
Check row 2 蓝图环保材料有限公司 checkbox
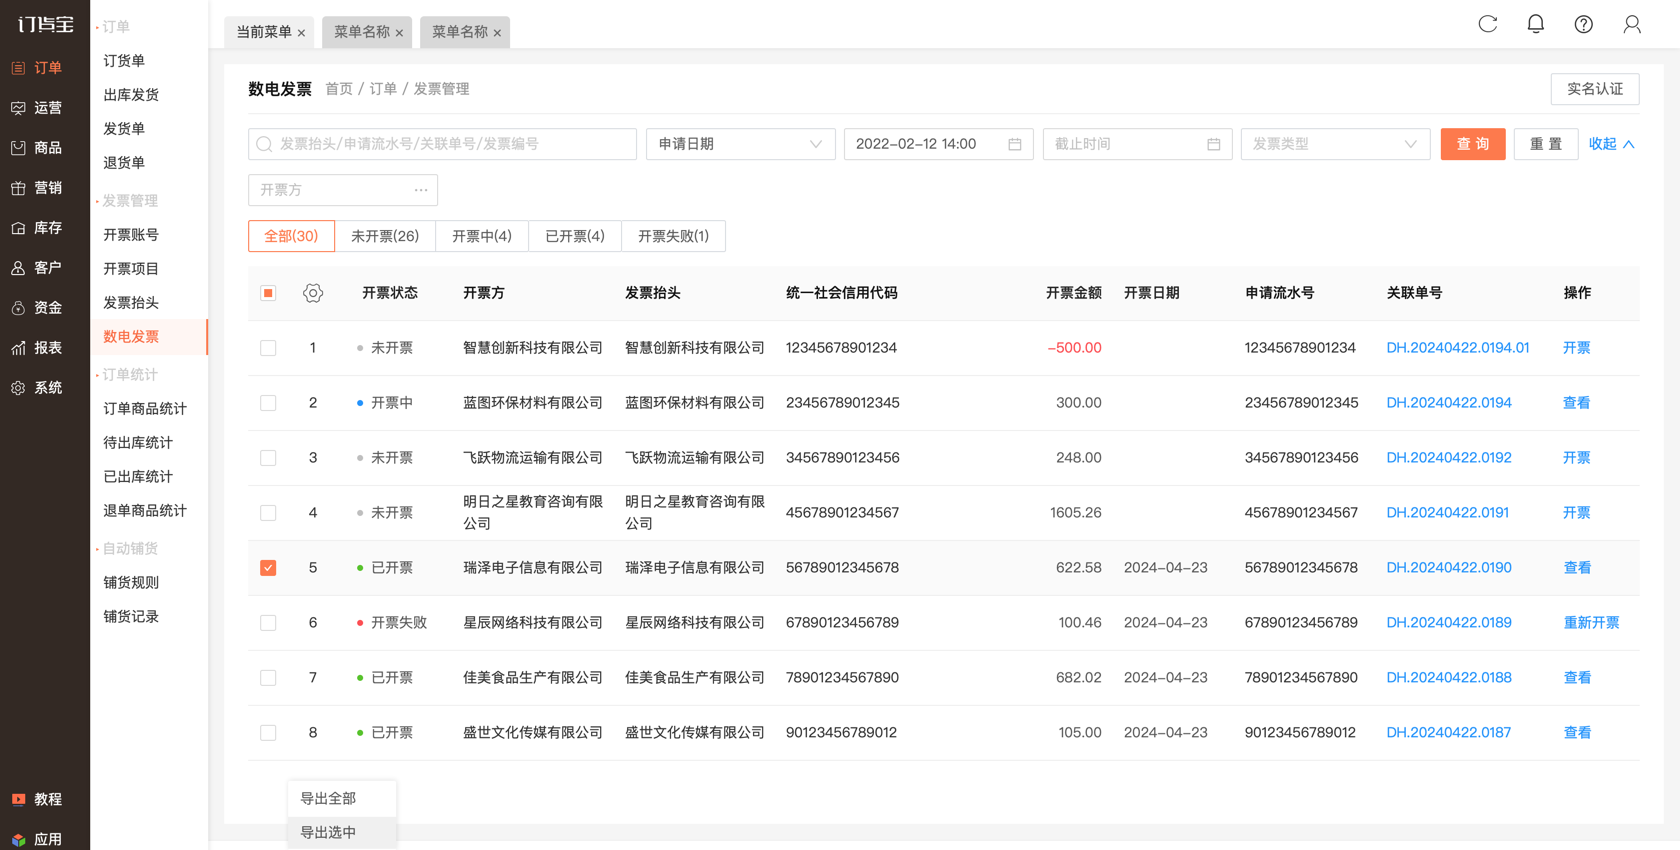coord(268,403)
